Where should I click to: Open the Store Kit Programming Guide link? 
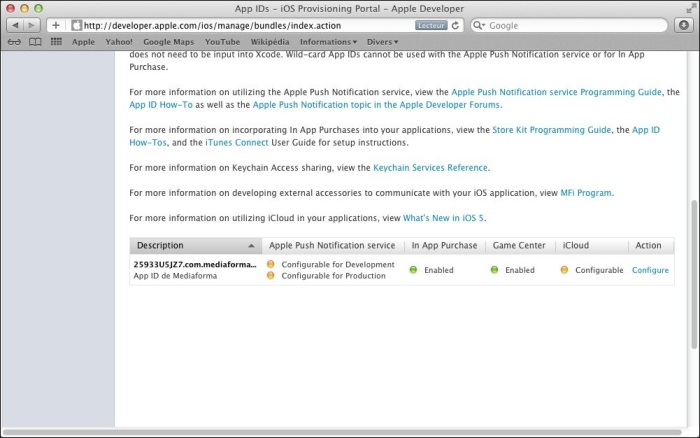[551, 130]
